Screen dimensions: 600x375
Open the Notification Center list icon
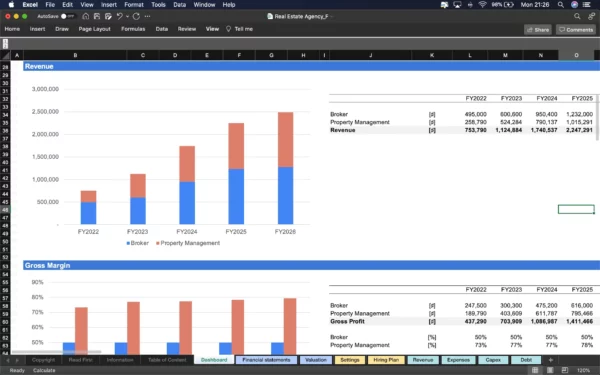click(x=587, y=5)
